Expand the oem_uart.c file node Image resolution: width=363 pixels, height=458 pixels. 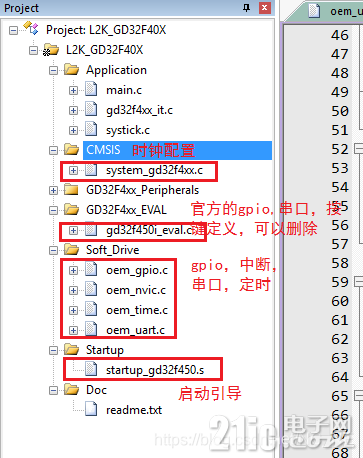(73, 330)
